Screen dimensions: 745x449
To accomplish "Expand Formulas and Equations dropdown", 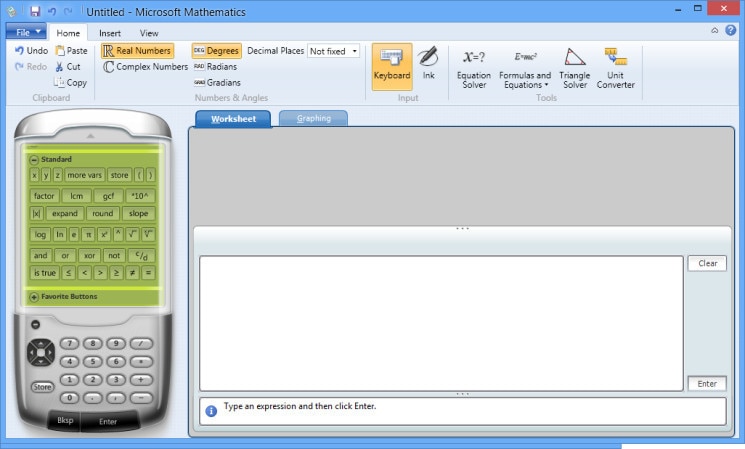I will 525,68.
